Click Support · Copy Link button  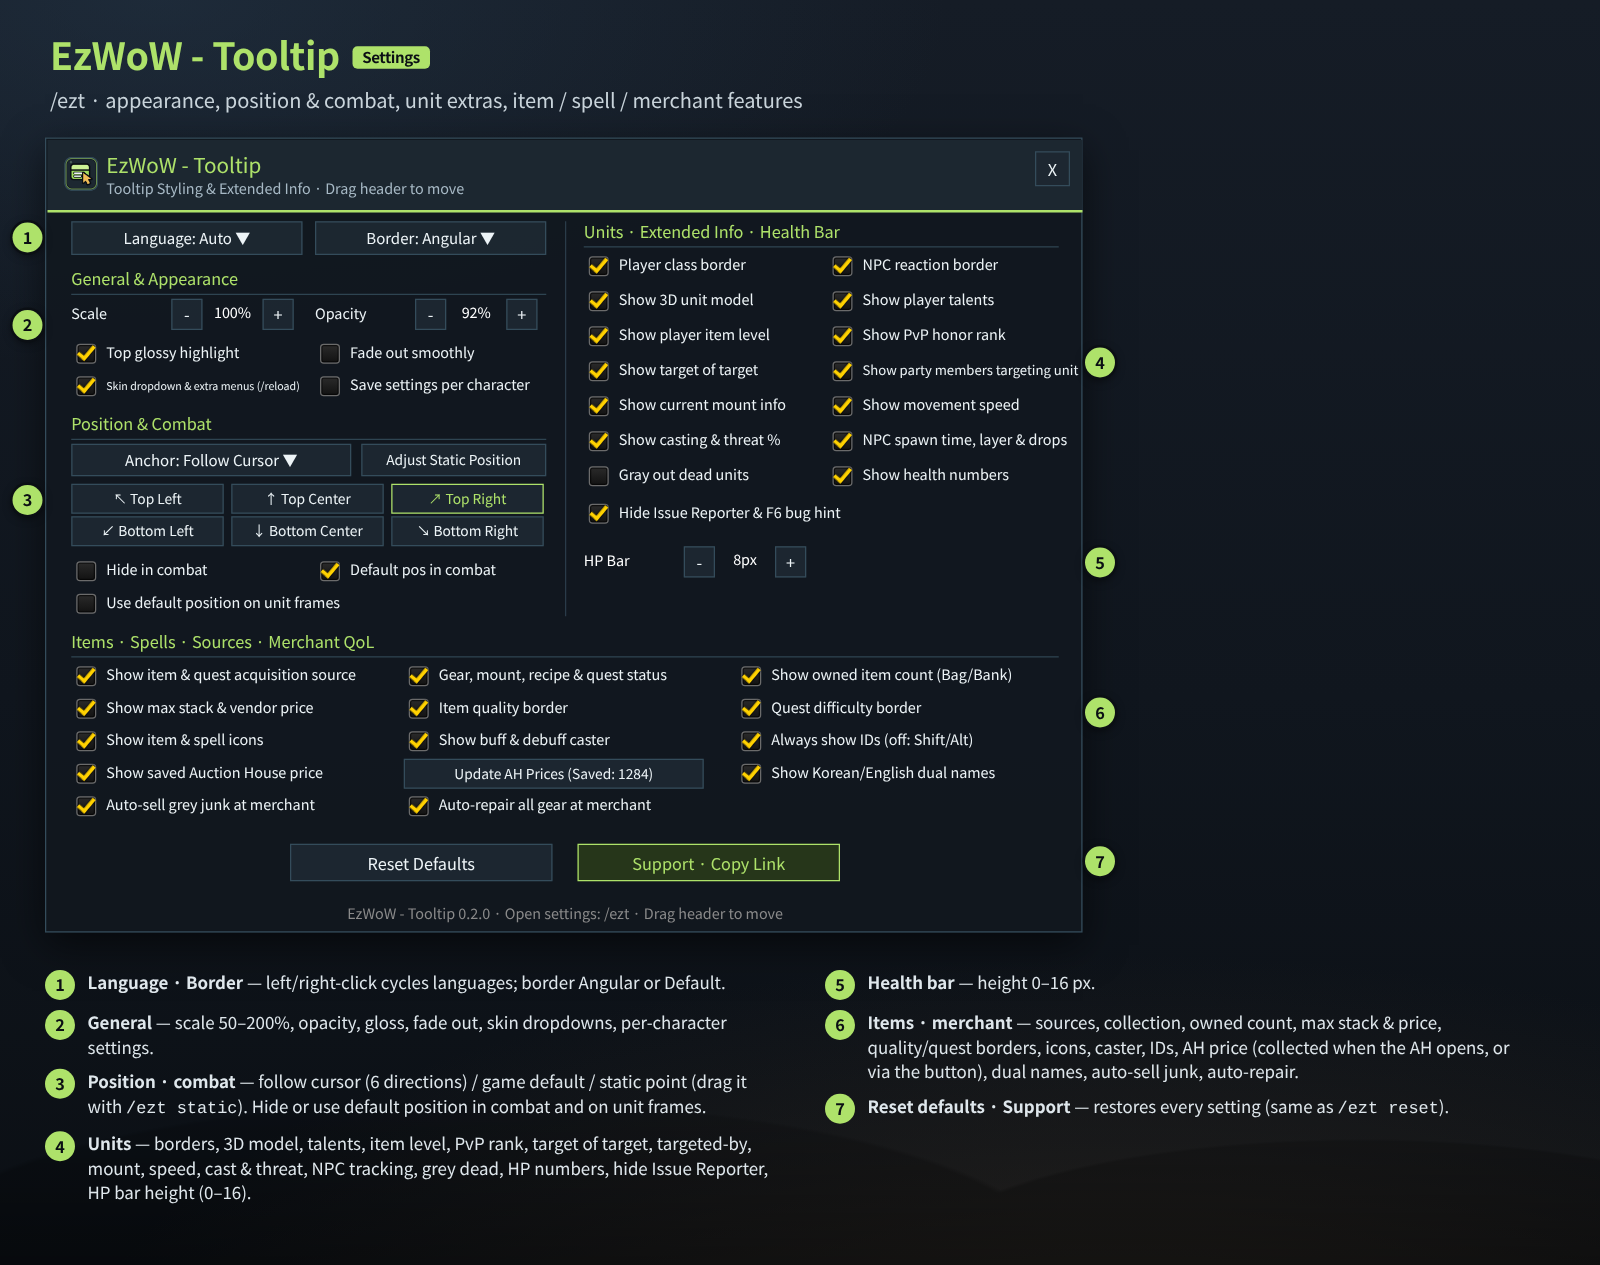pos(708,863)
